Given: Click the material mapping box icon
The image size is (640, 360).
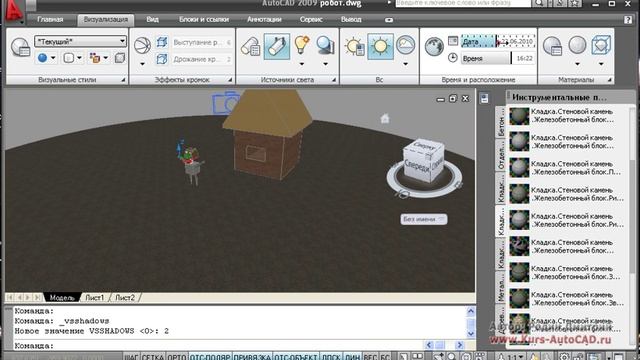Looking at the screenshot, I should pyautogui.click(x=601, y=45).
